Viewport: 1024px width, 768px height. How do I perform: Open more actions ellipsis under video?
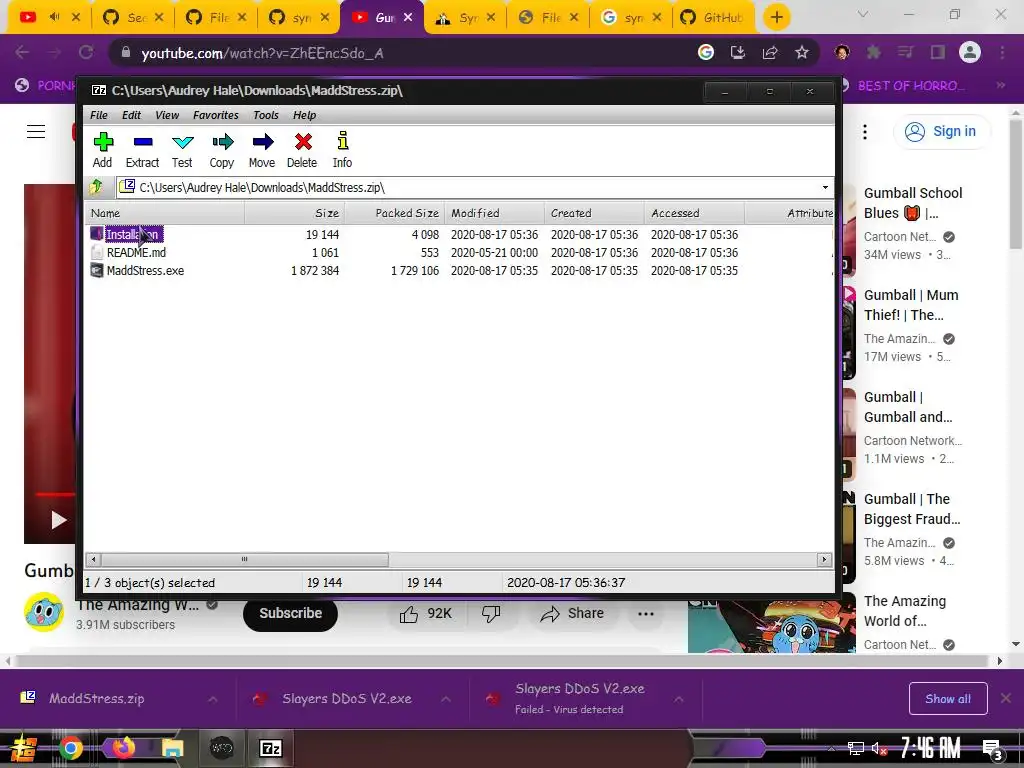tap(646, 613)
